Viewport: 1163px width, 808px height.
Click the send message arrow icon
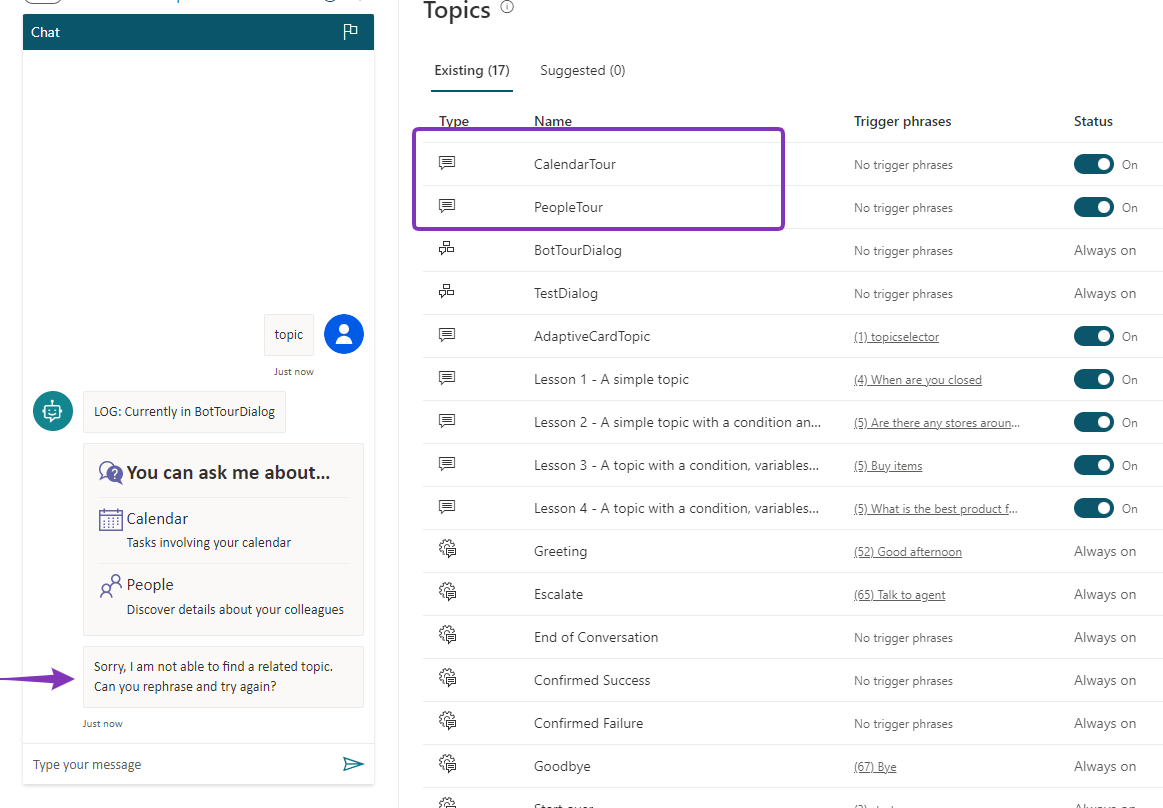click(353, 763)
